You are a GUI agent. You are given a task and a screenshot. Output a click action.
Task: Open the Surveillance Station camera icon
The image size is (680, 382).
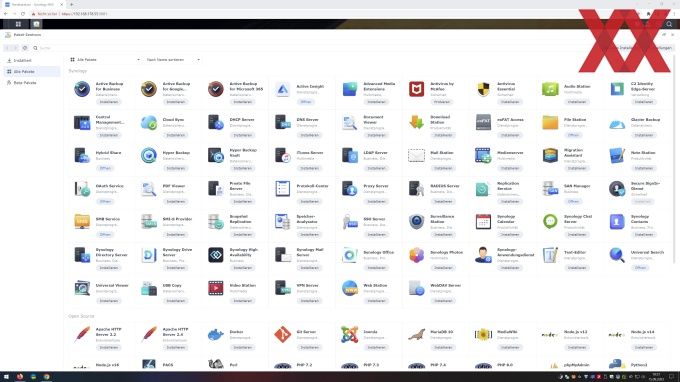[x=416, y=222]
